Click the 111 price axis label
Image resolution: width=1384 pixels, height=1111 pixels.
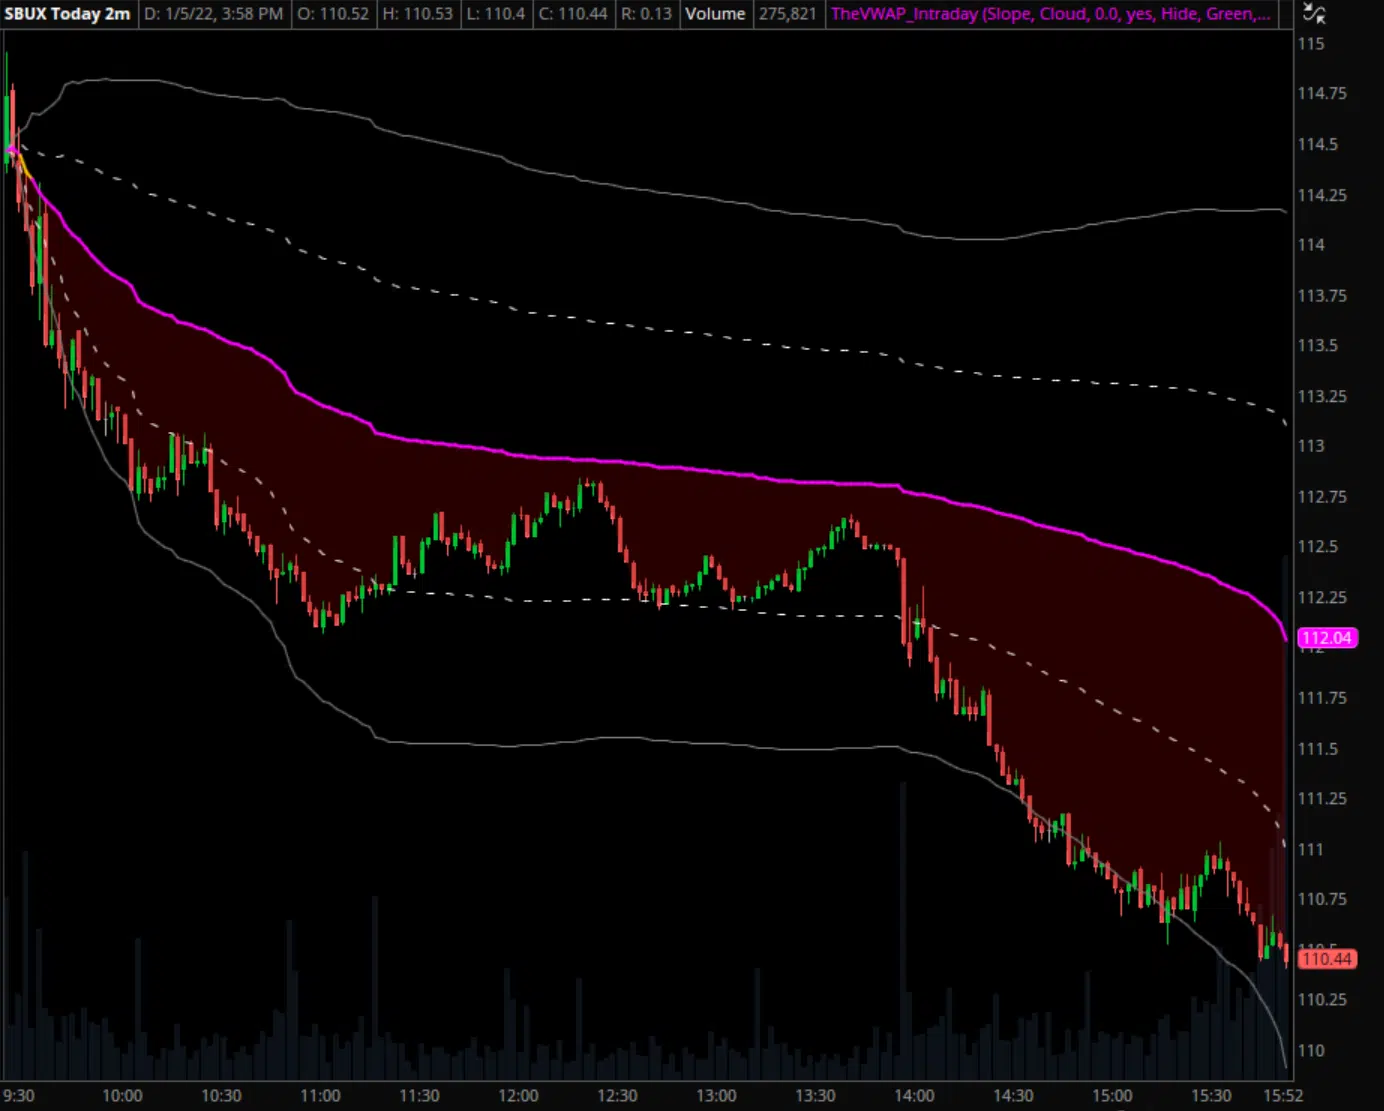point(1311,850)
